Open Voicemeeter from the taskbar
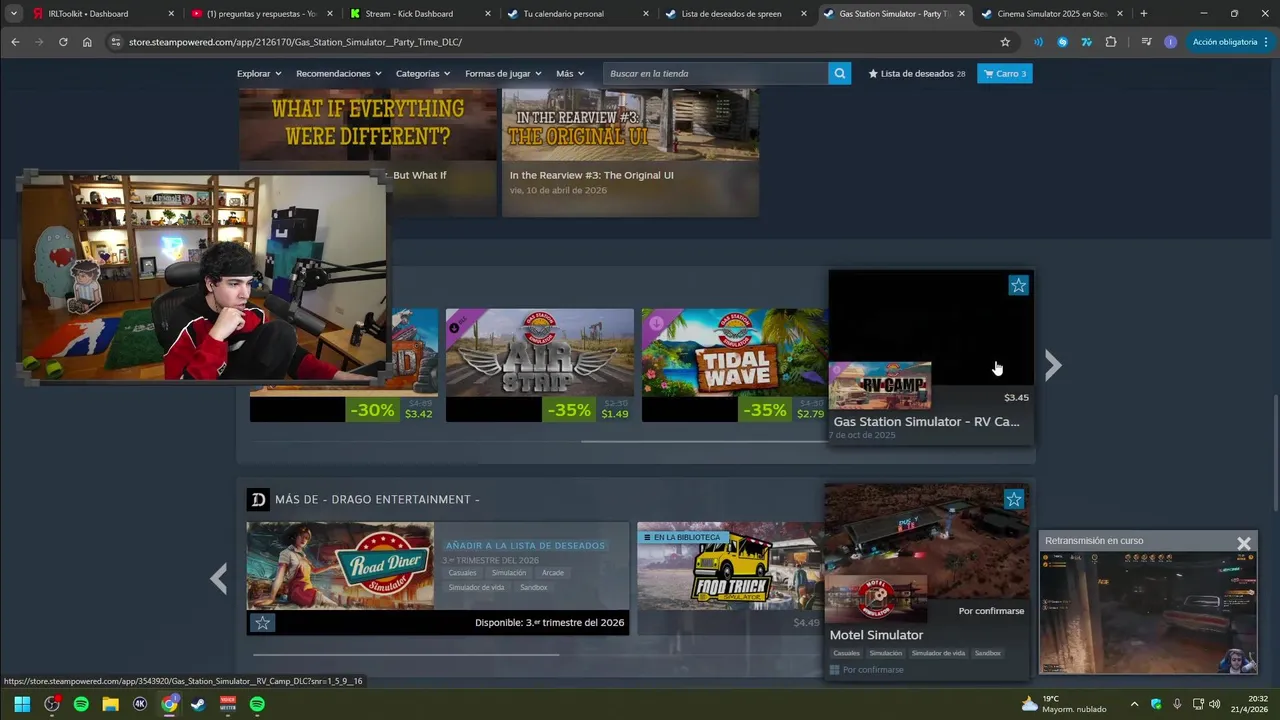The width and height of the screenshot is (1280, 720). [227, 704]
